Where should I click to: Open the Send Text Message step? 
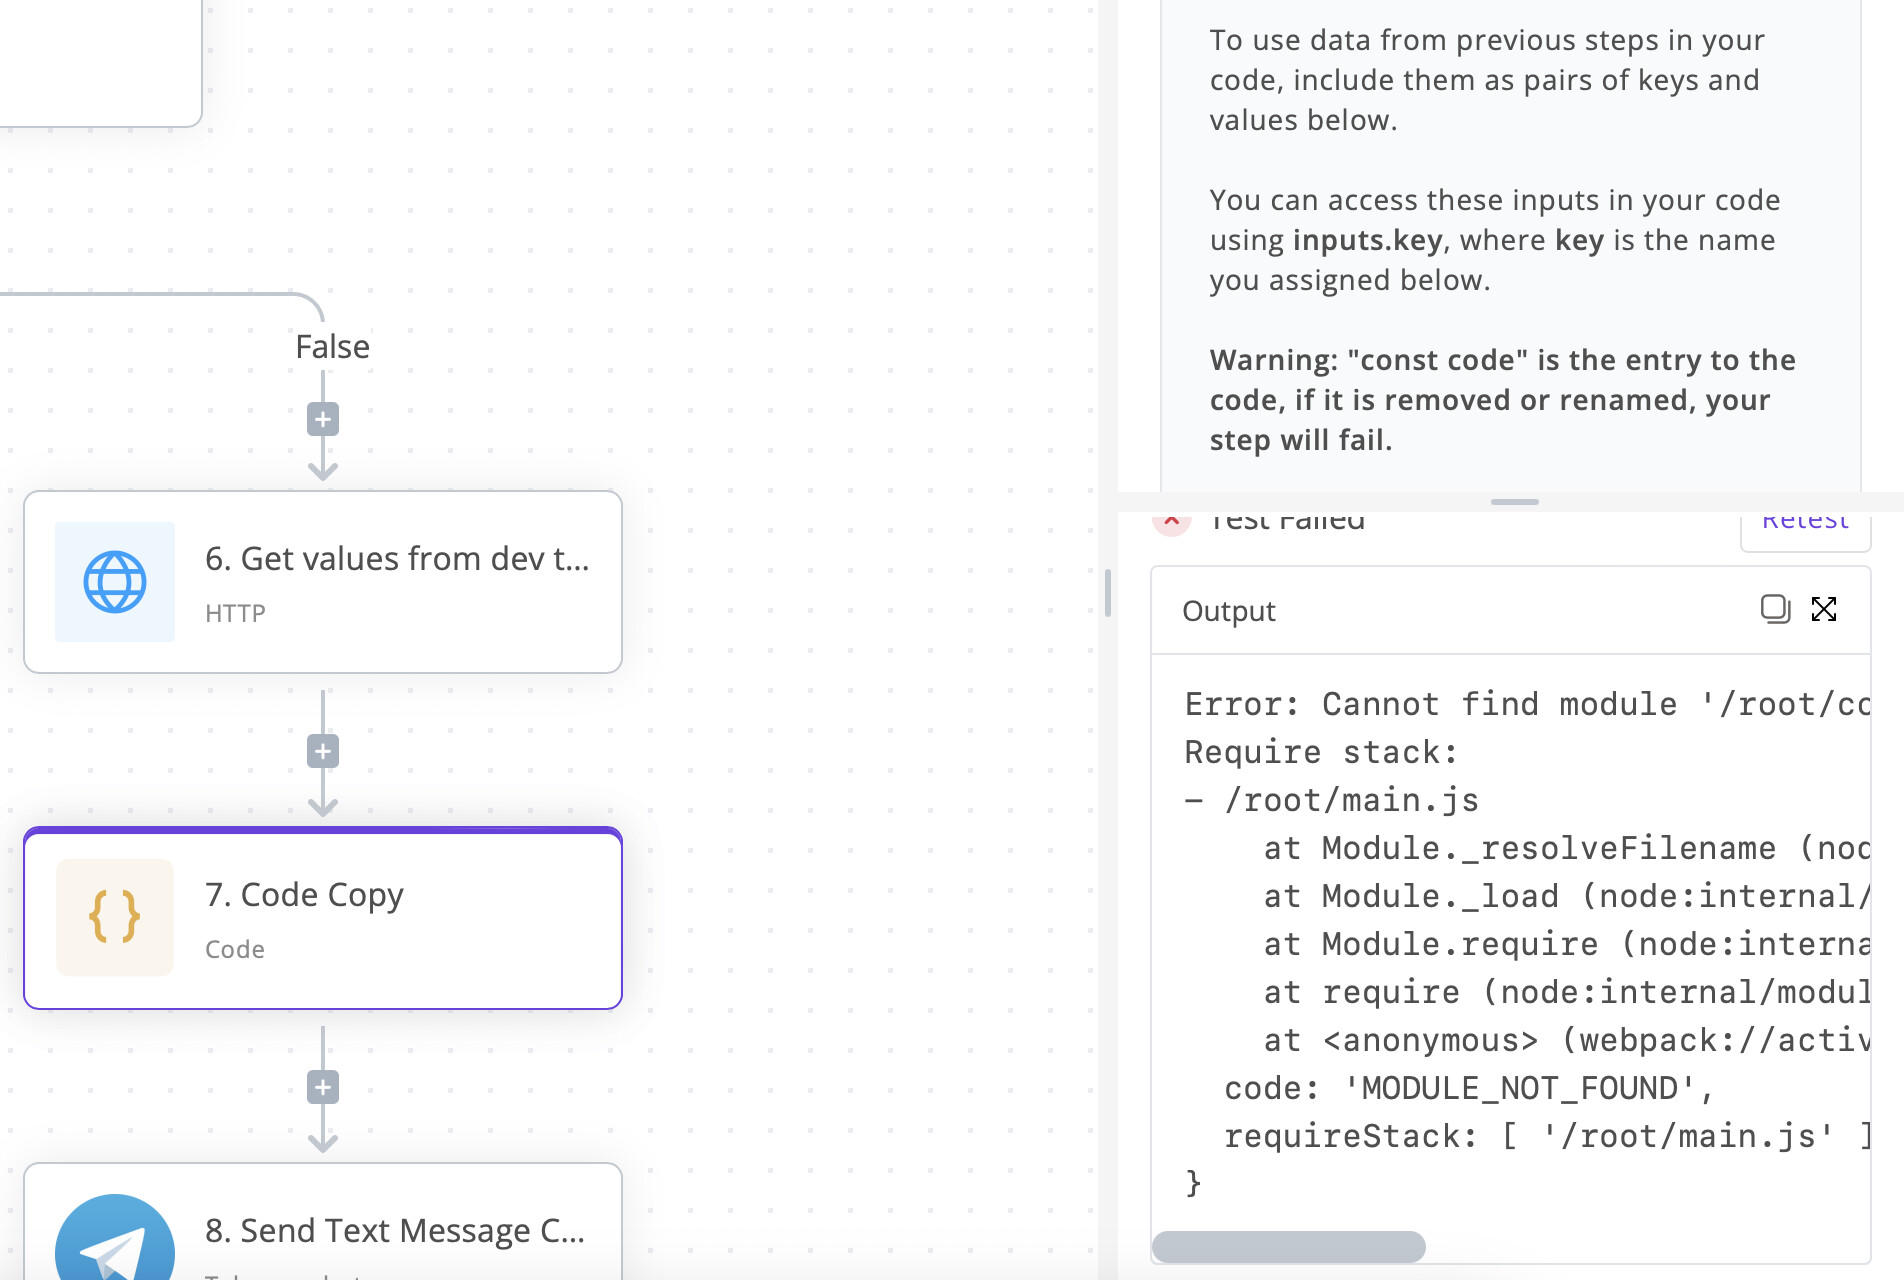click(394, 1231)
